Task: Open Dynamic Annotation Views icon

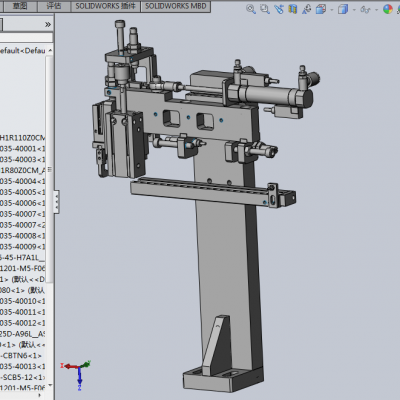Action: click(x=306, y=9)
